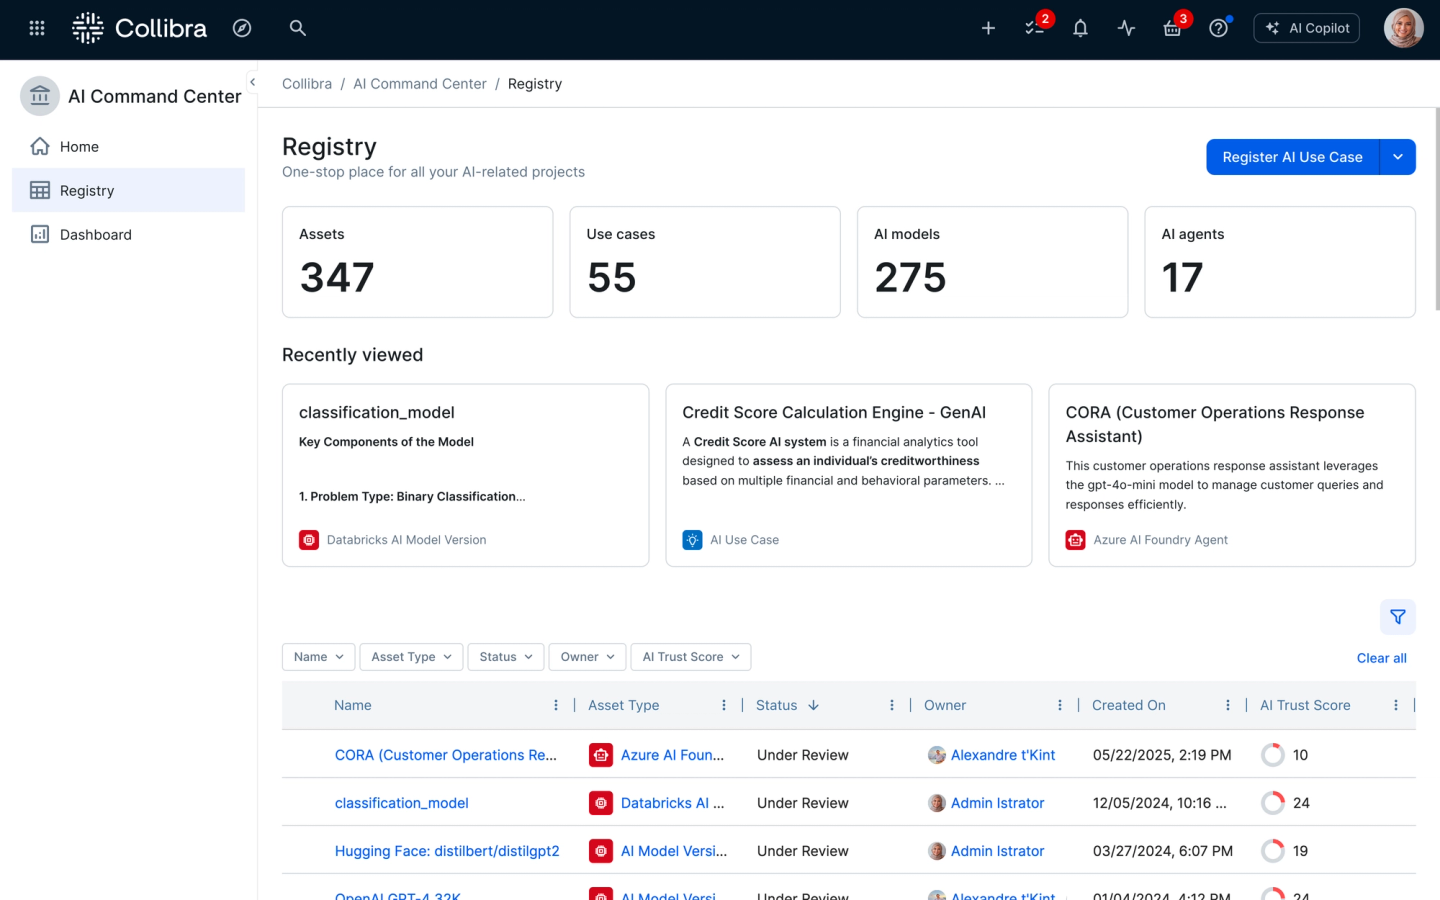Click Register AI Use Case button
The height and width of the screenshot is (900, 1440).
[x=1292, y=157]
